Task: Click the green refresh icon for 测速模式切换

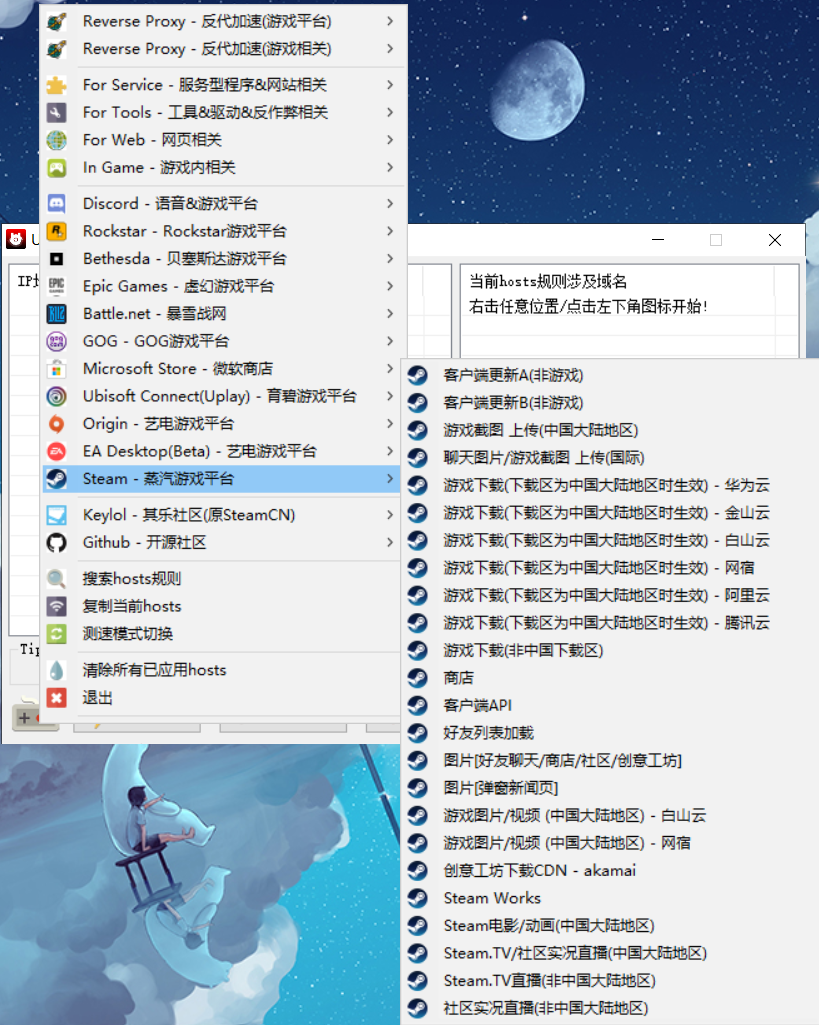Action: (x=57, y=633)
